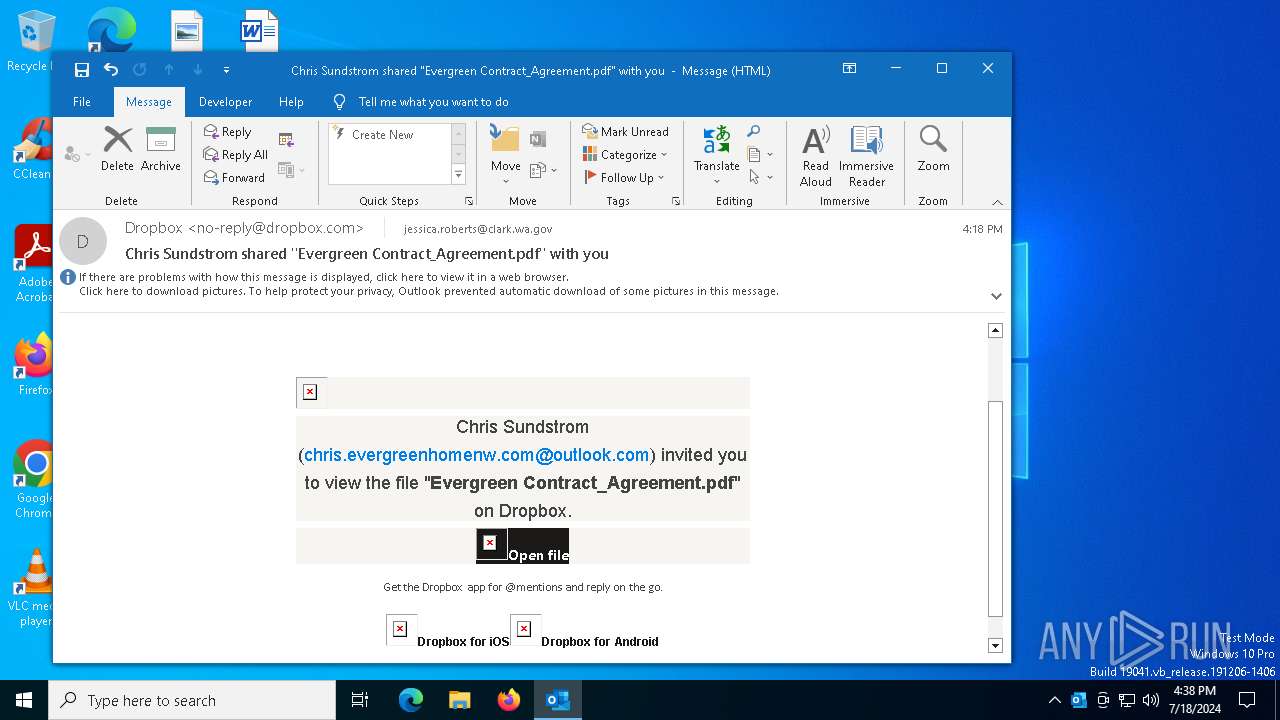
Task: Mark the message as Unread
Action: point(625,132)
